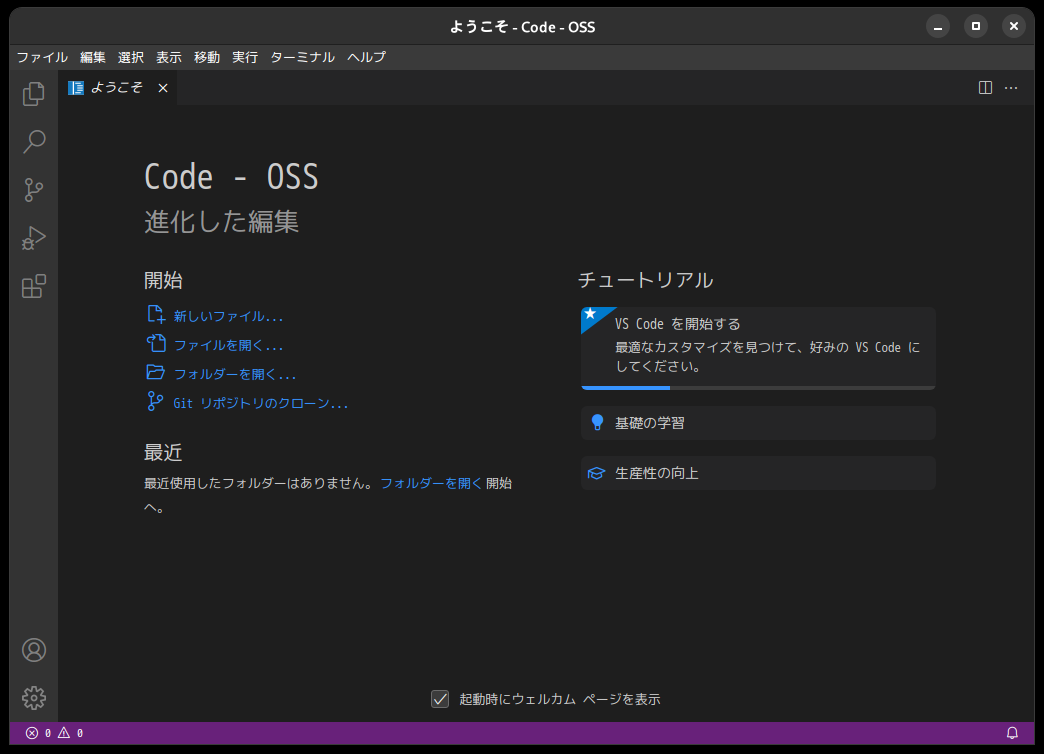The image size is (1044, 754).
Task: Click the Git リポジトリのクローン... link
Action: pos(260,404)
